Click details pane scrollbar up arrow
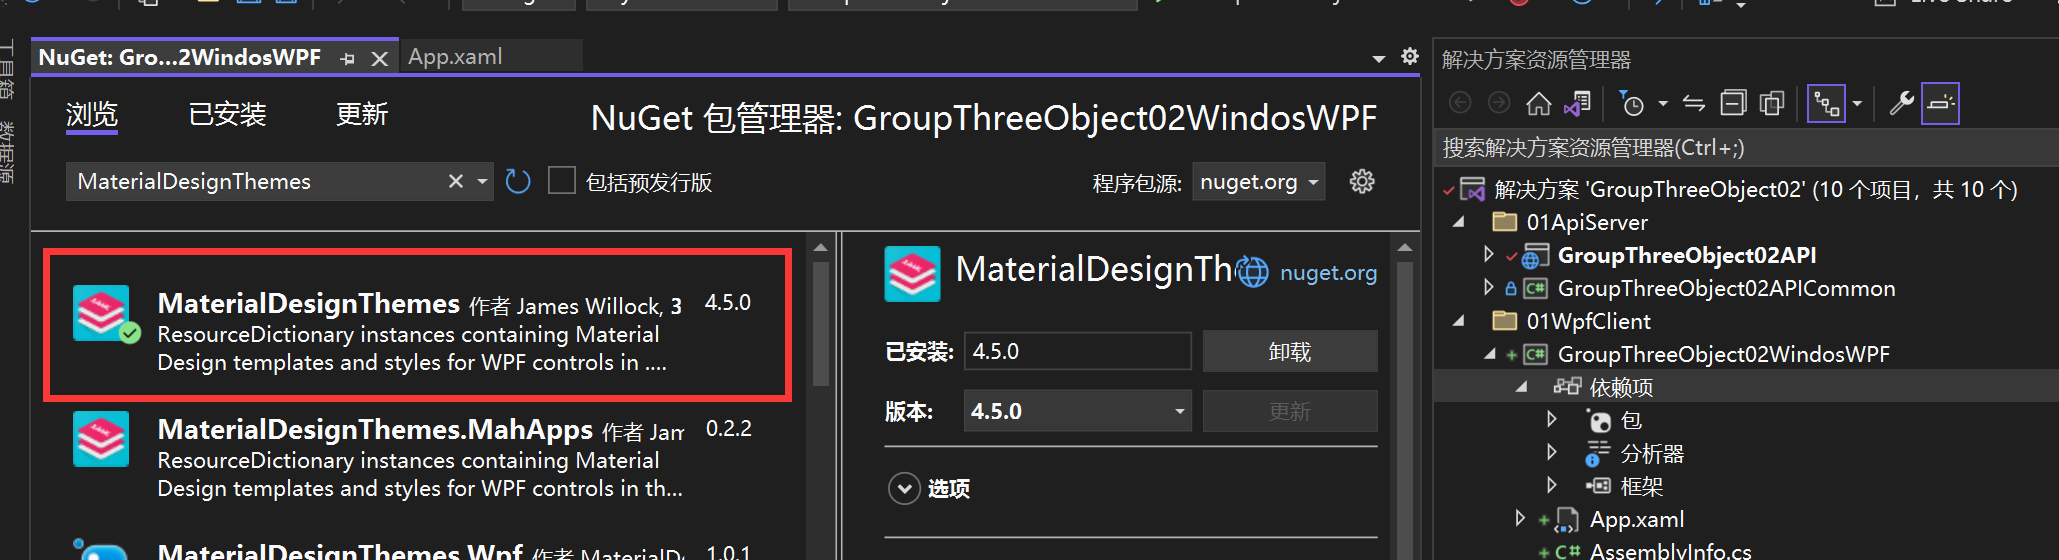Image resolution: width=2059 pixels, height=560 pixels. click(x=1405, y=247)
